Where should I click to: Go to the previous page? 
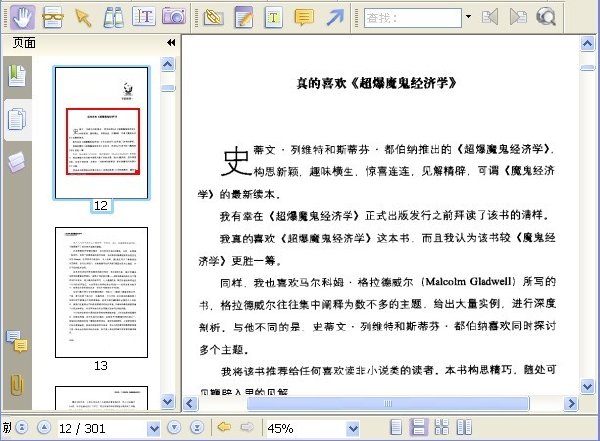tap(44, 427)
